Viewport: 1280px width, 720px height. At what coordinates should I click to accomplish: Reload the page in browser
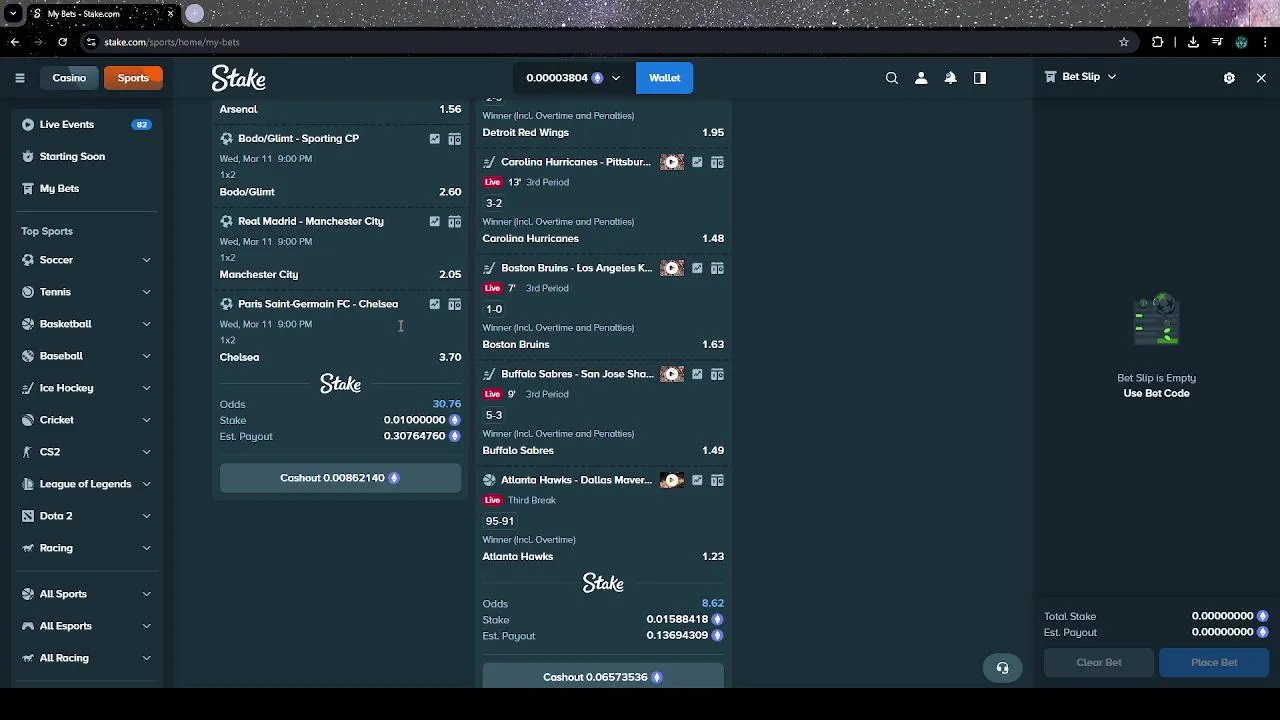(62, 42)
